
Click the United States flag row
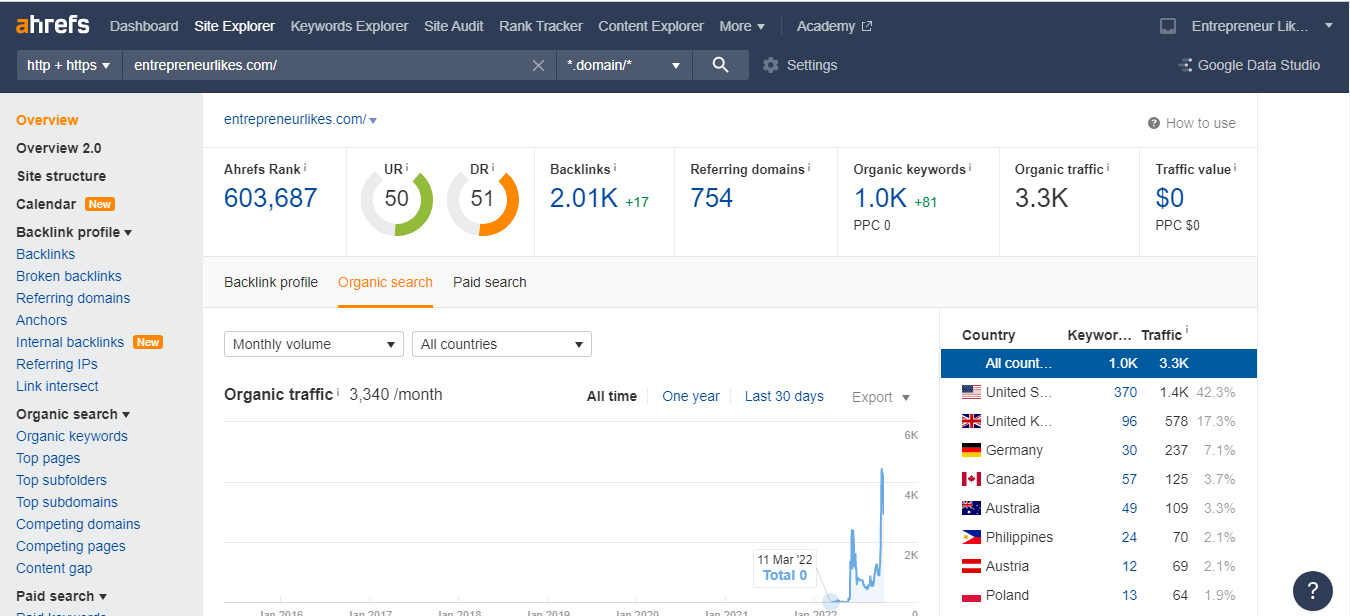pos(971,392)
